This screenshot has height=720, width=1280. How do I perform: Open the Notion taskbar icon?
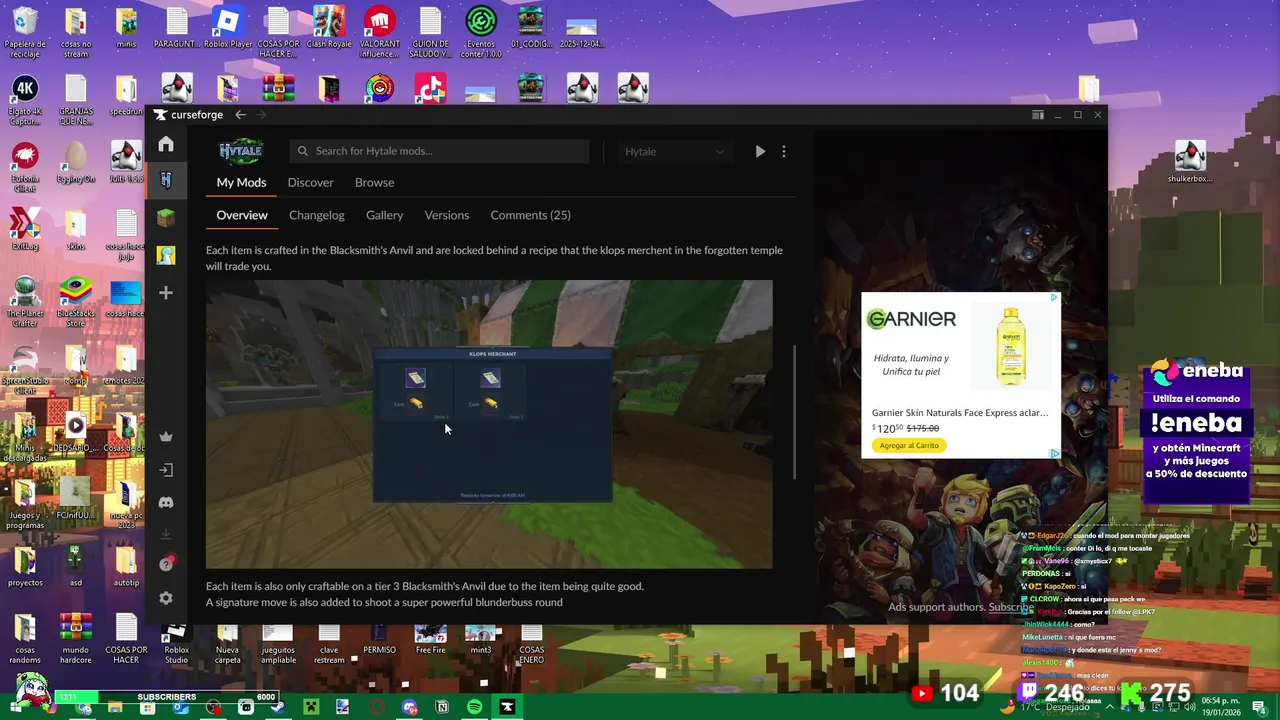(442, 707)
